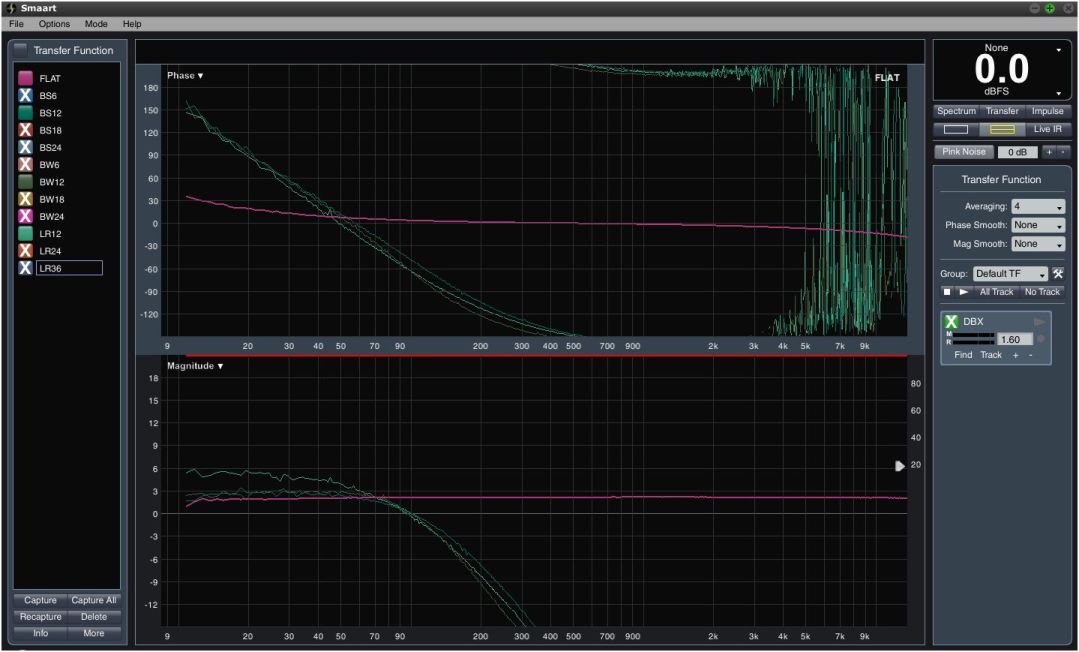Open group settings with the tools icon
Screen dimensions: 1079x652
[1058, 274]
